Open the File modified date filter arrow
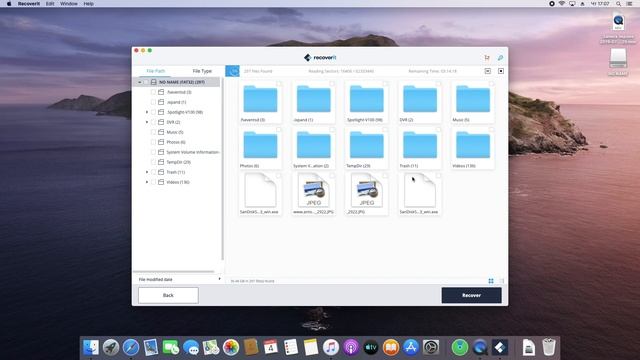The height and width of the screenshot is (360, 640). tap(220, 279)
